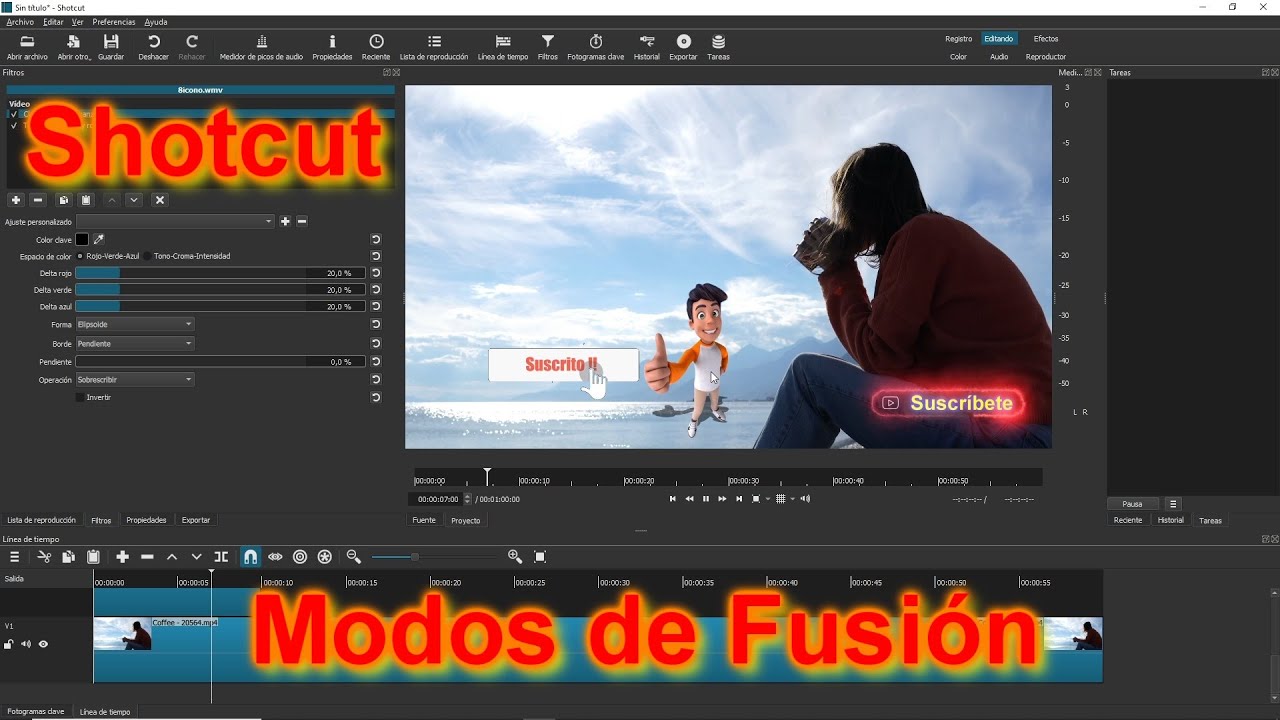
Task: Click the Guardar save icon
Action: pos(111,47)
